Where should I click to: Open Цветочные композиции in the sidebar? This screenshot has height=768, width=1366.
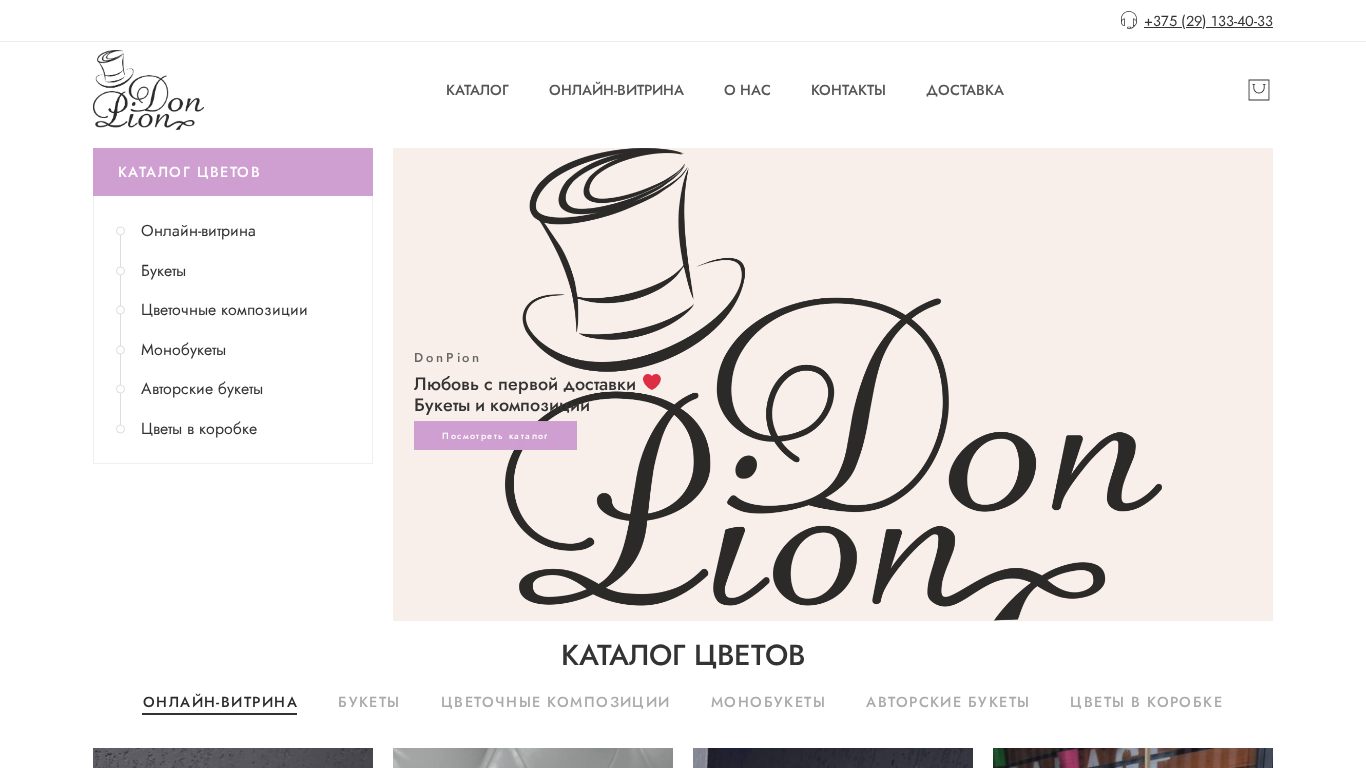[224, 310]
